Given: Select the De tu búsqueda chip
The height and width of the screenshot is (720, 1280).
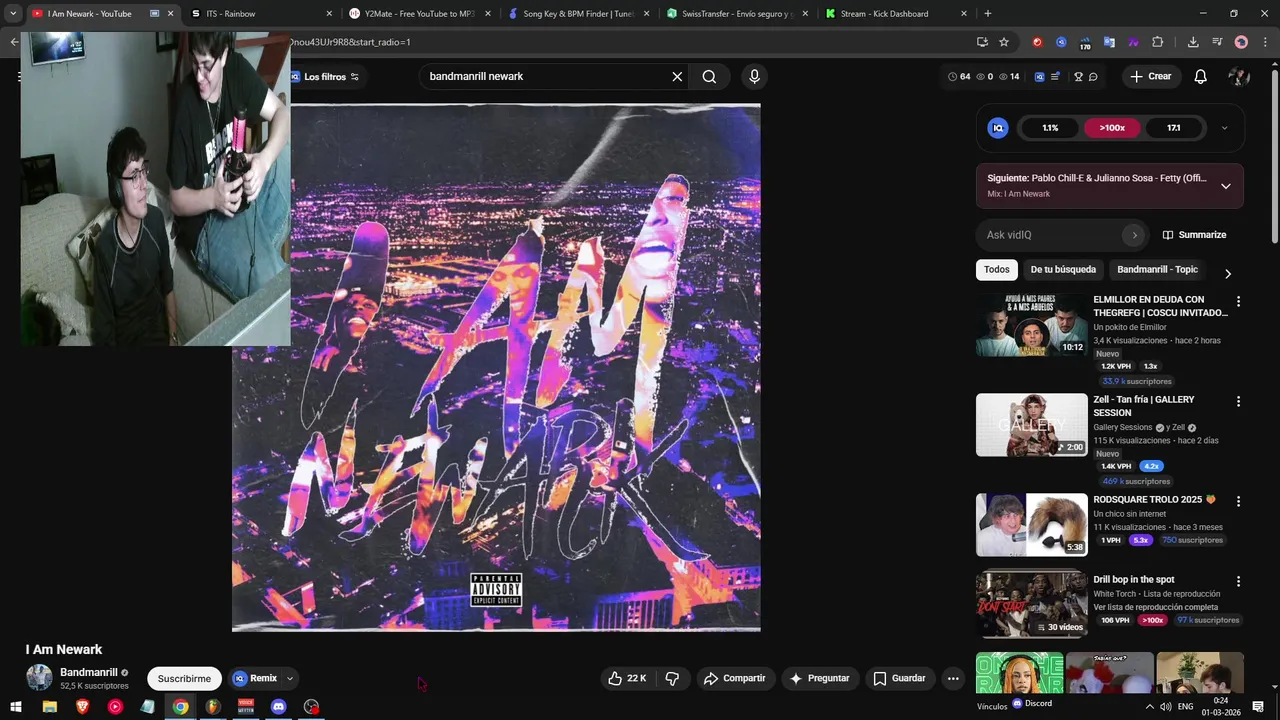Looking at the screenshot, I should pos(1063,270).
